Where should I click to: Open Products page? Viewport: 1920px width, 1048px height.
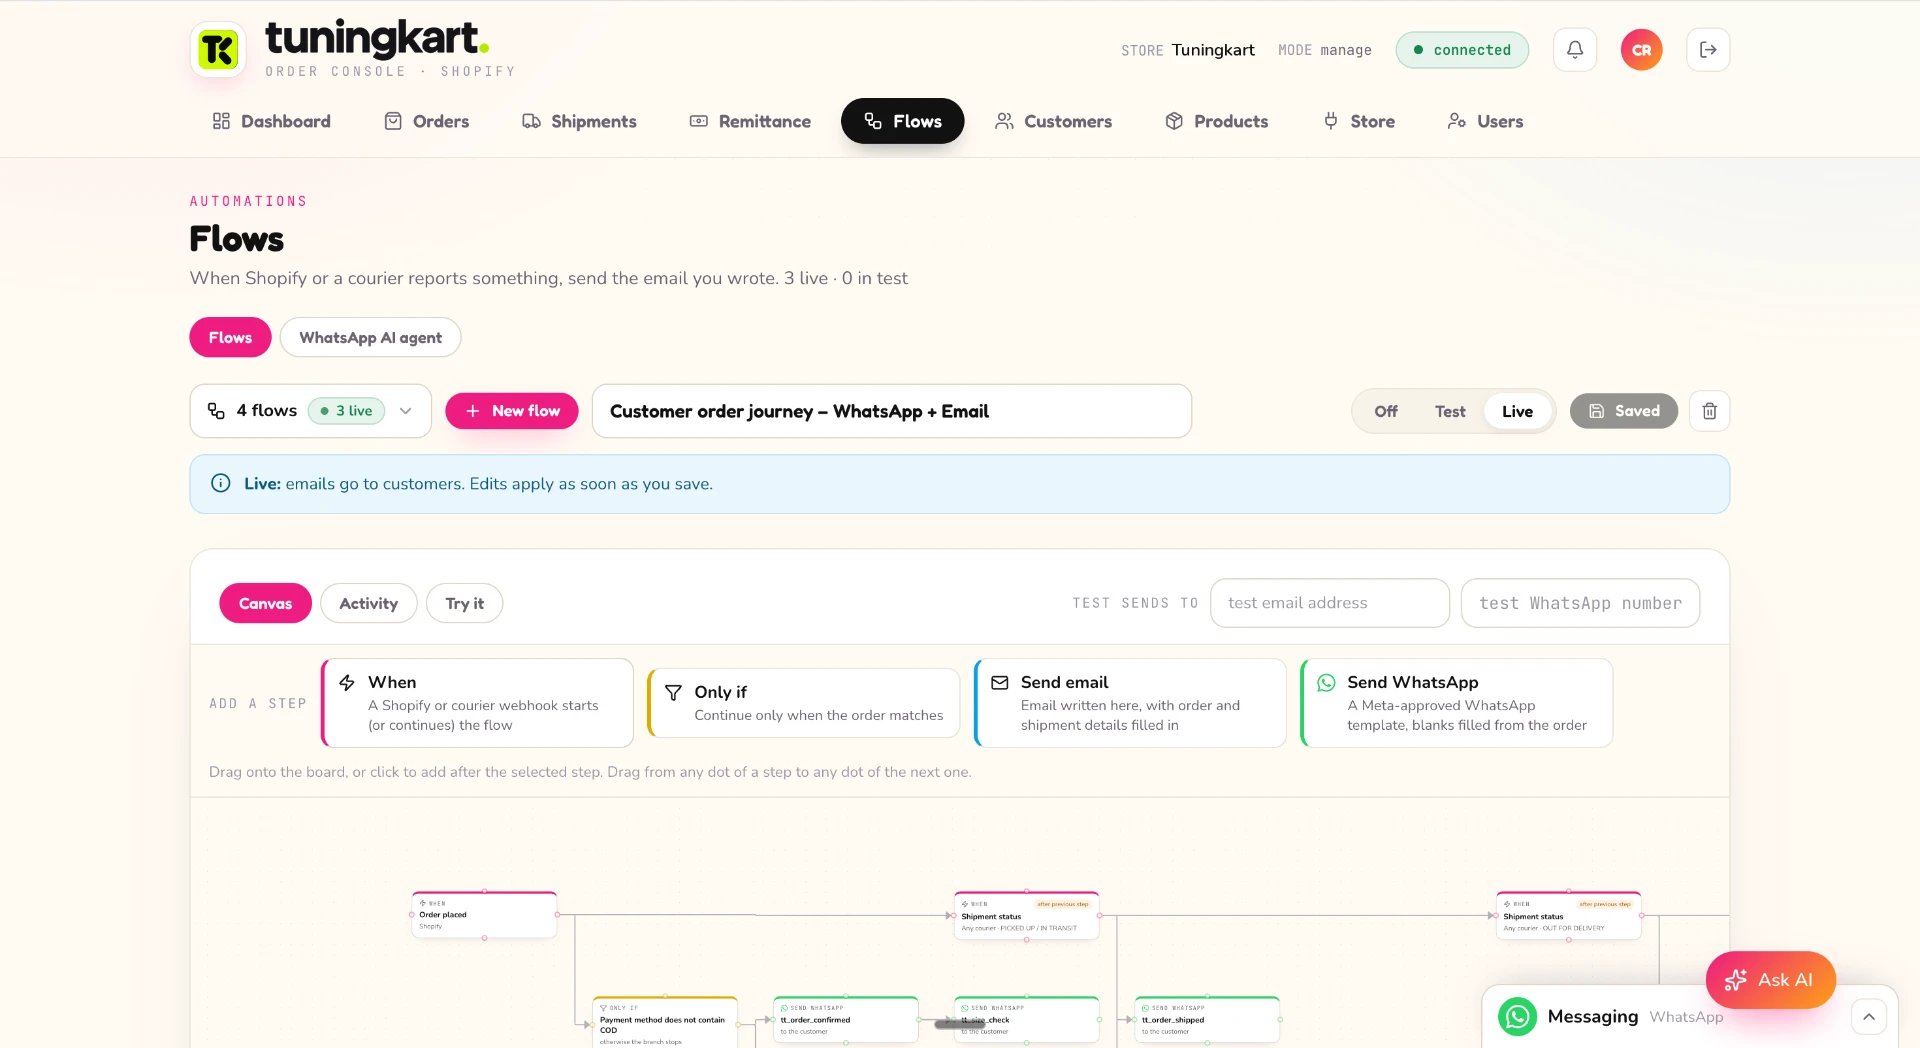tap(1216, 121)
